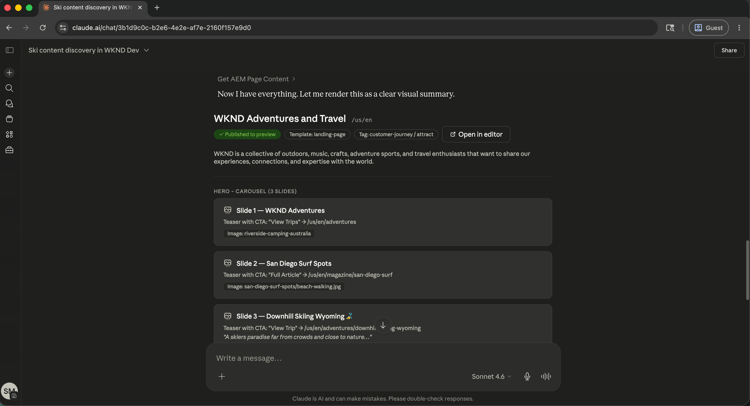The height and width of the screenshot is (406, 750).
Task: Start dictation with microphone icon
Action: 527,376
